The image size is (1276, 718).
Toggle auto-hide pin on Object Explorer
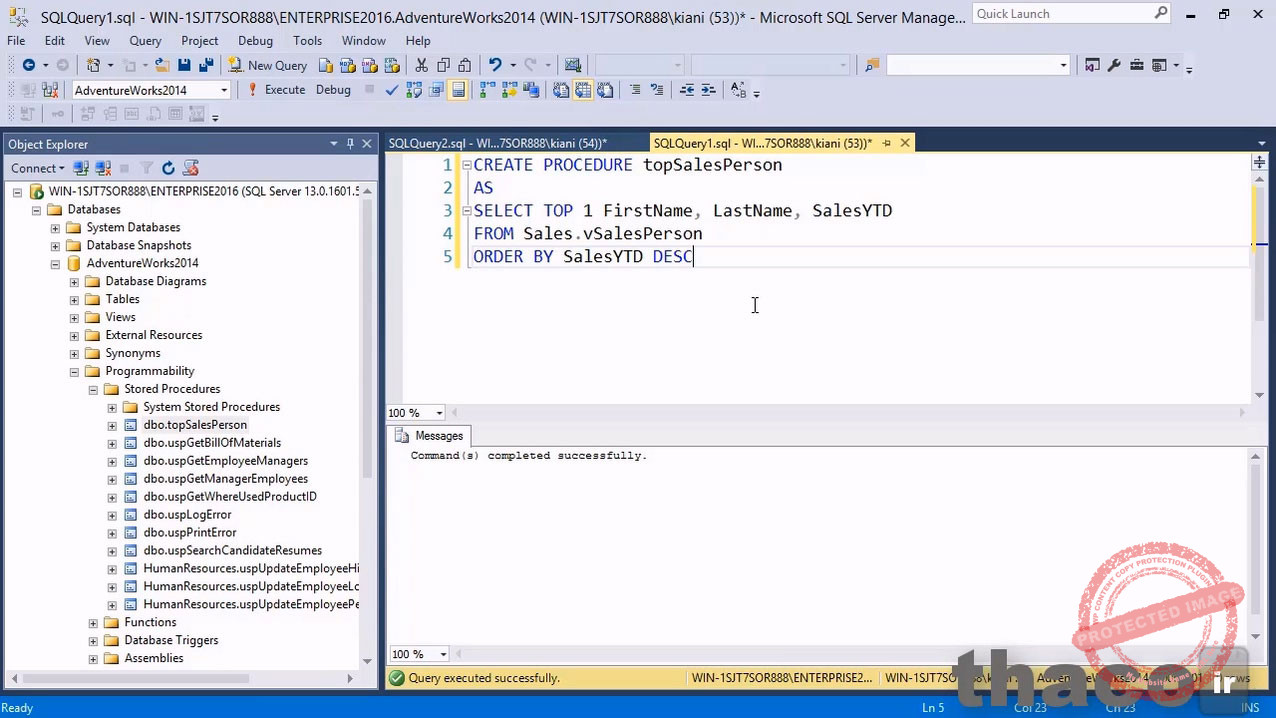tap(351, 143)
